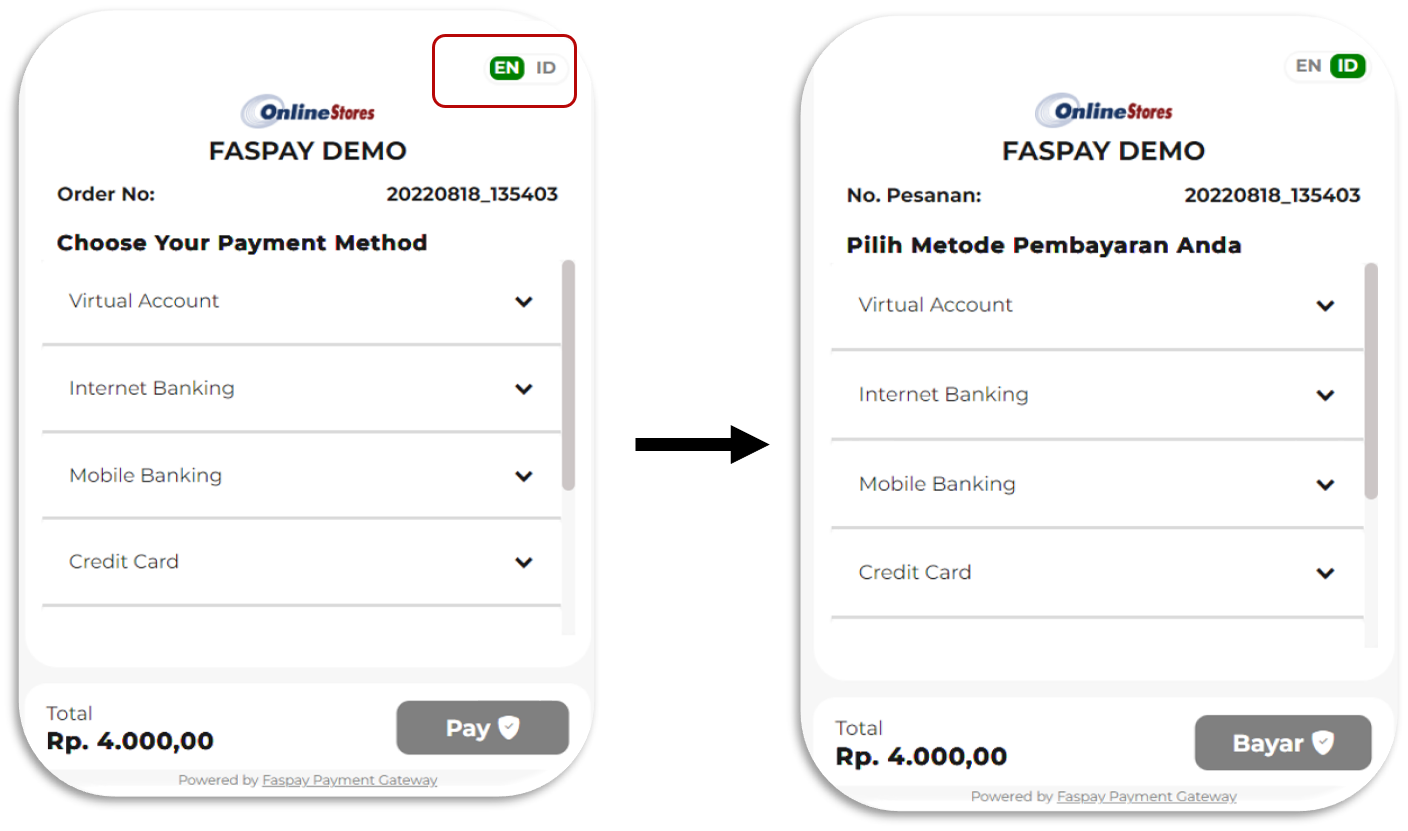Click payment list scrollbar in English panel

pyautogui.click(x=568, y=375)
